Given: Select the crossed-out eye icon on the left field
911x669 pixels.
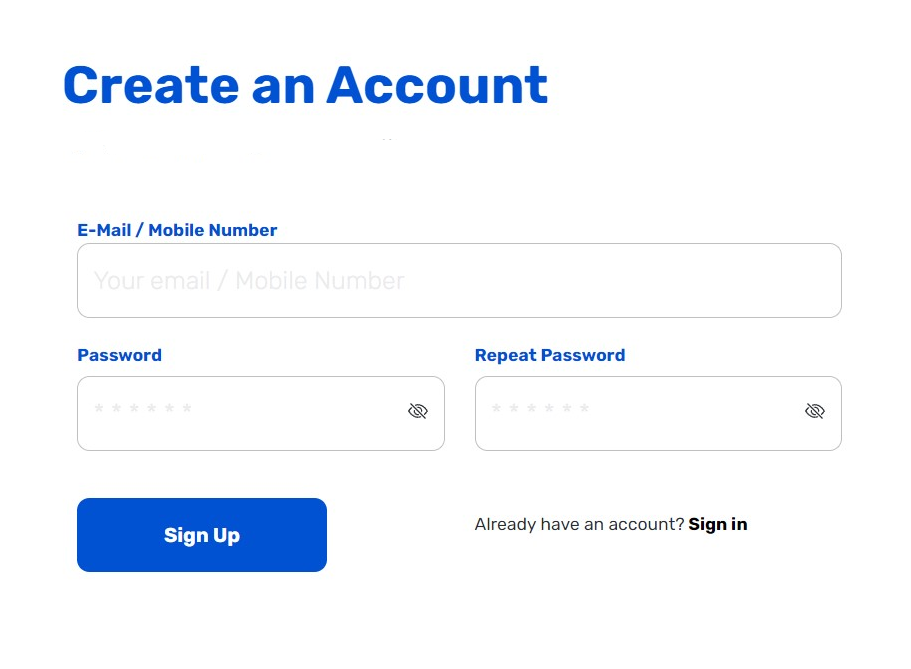Looking at the screenshot, I should (x=418, y=410).
